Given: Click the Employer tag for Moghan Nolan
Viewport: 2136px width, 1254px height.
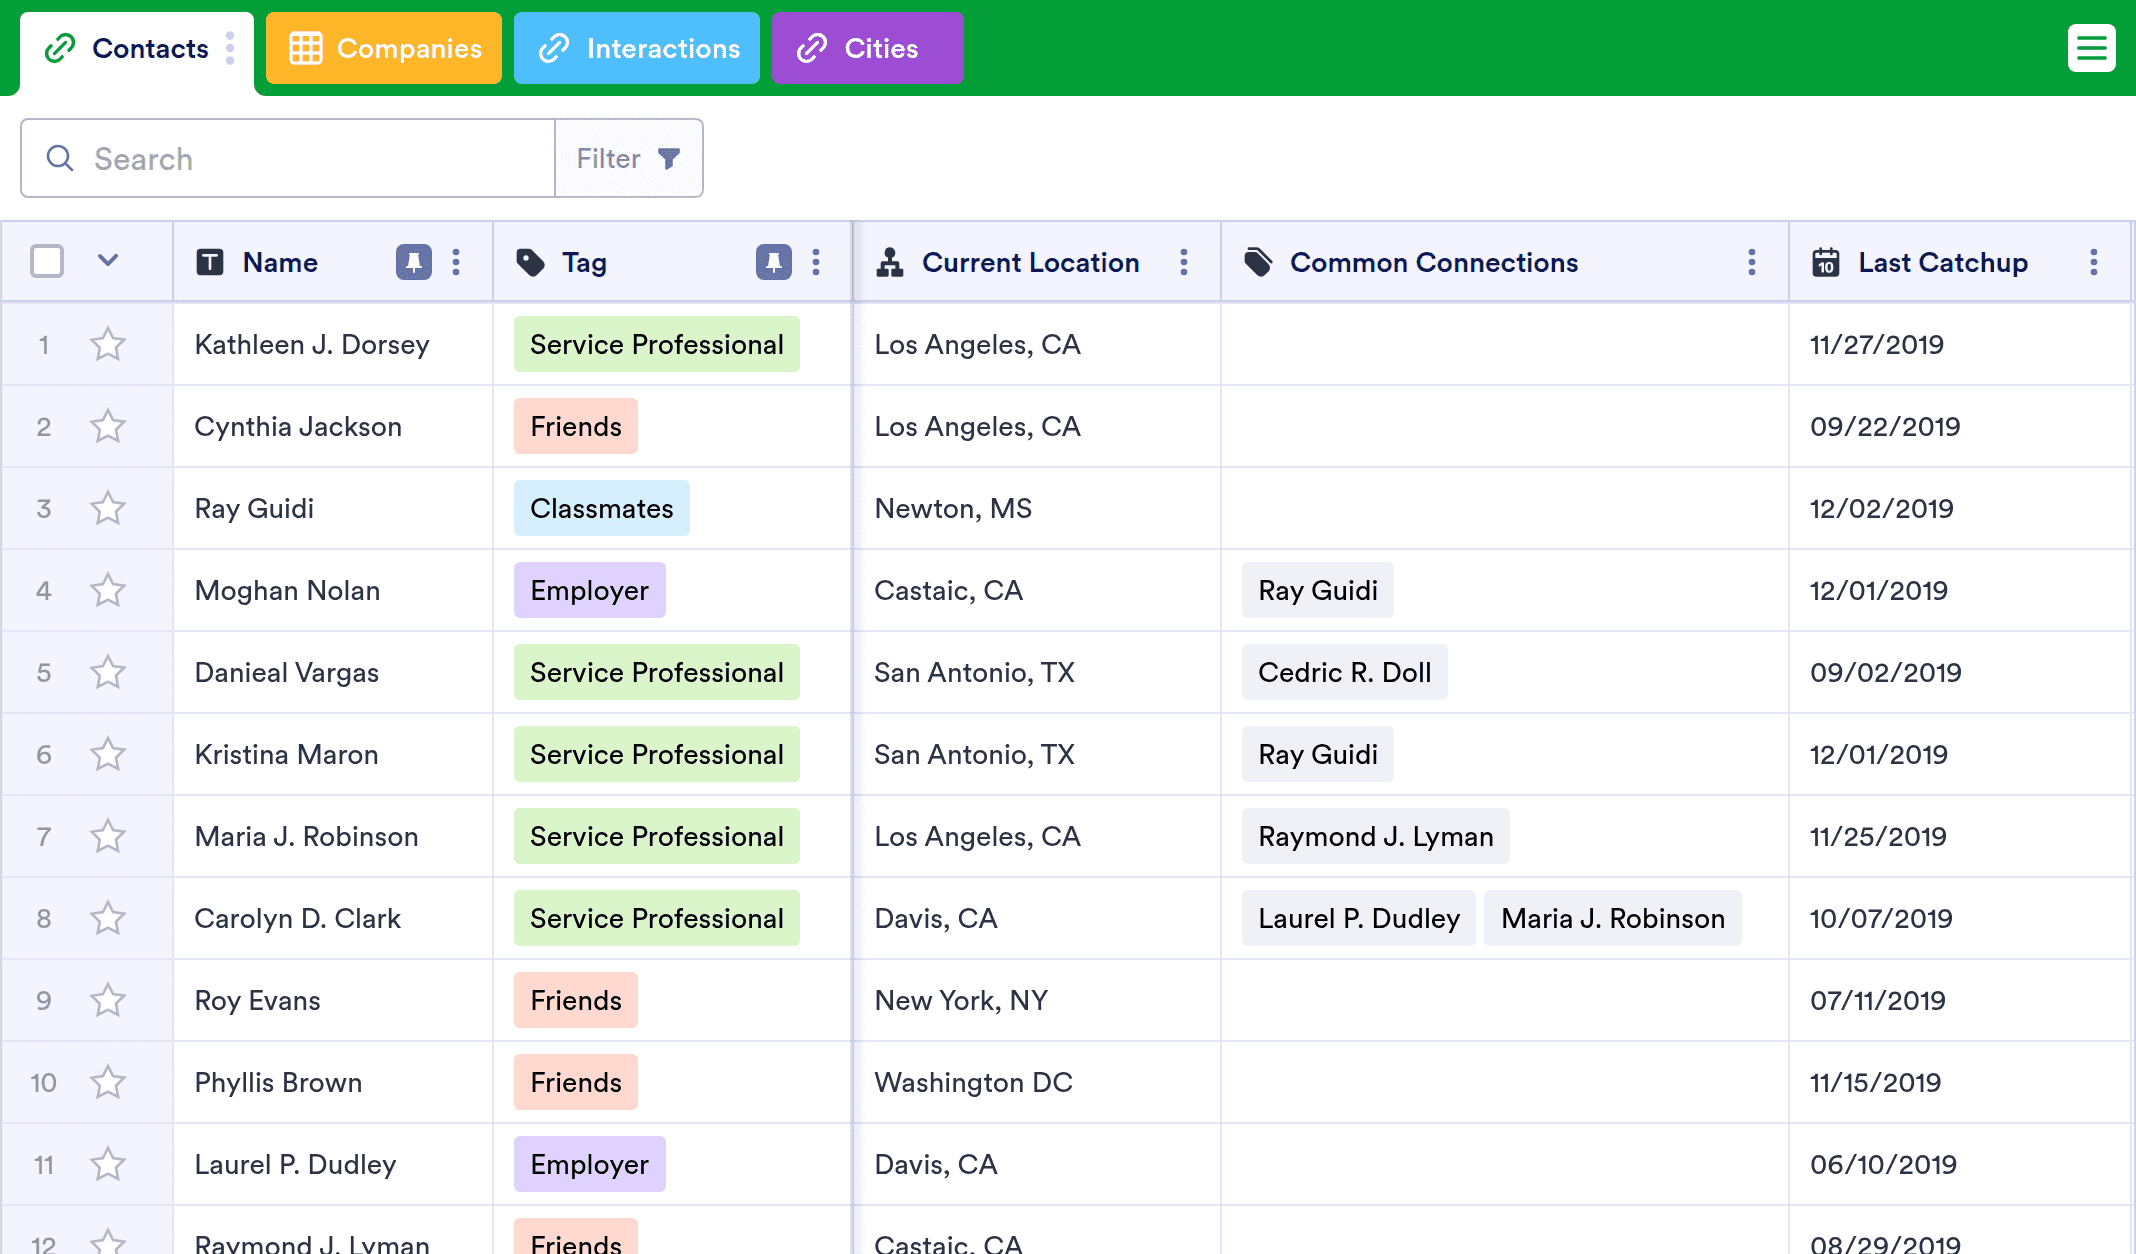Looking at the screenshot, I should [590, 590].
